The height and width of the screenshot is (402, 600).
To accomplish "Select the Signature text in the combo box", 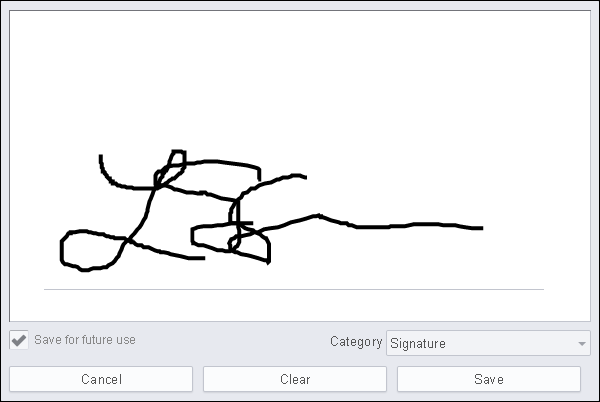I will (x=418, y=343).
